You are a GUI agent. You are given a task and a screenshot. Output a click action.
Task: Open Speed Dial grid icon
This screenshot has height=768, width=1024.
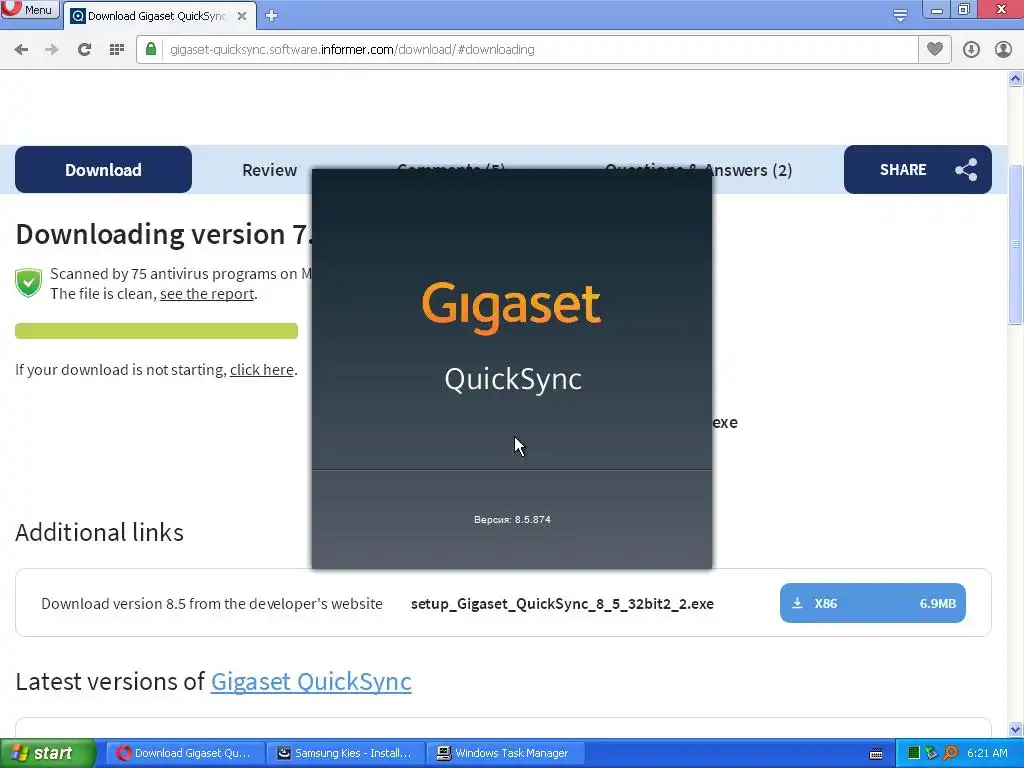coord(117,50)
